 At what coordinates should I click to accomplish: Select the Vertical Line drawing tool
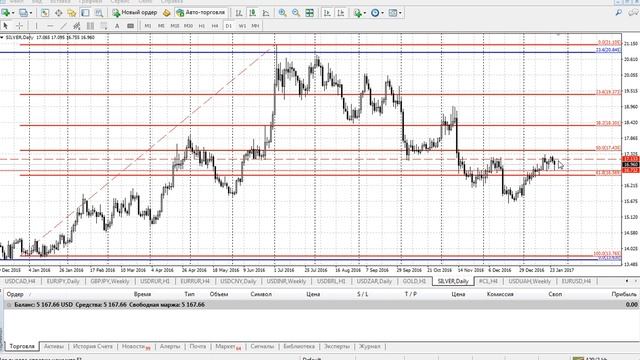click(36, 26)
